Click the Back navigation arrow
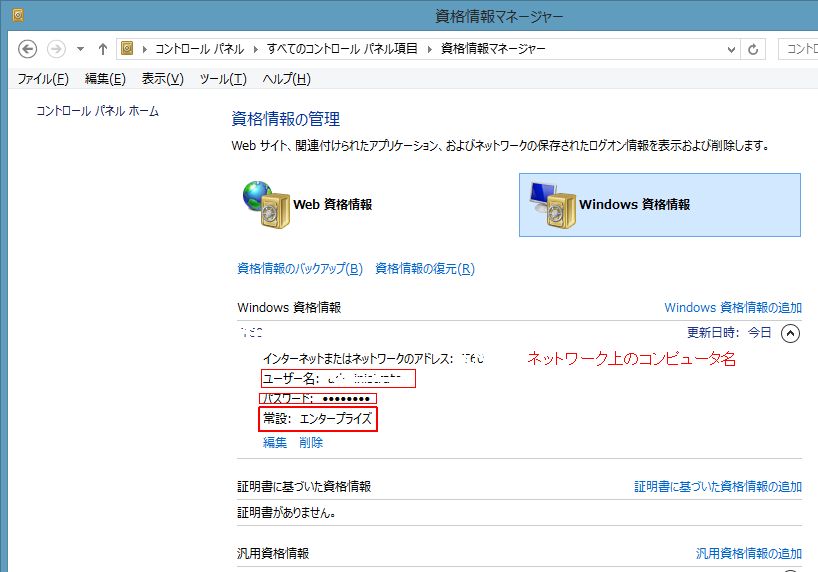This screenshot has height=572, width=818. click(28, 49)
